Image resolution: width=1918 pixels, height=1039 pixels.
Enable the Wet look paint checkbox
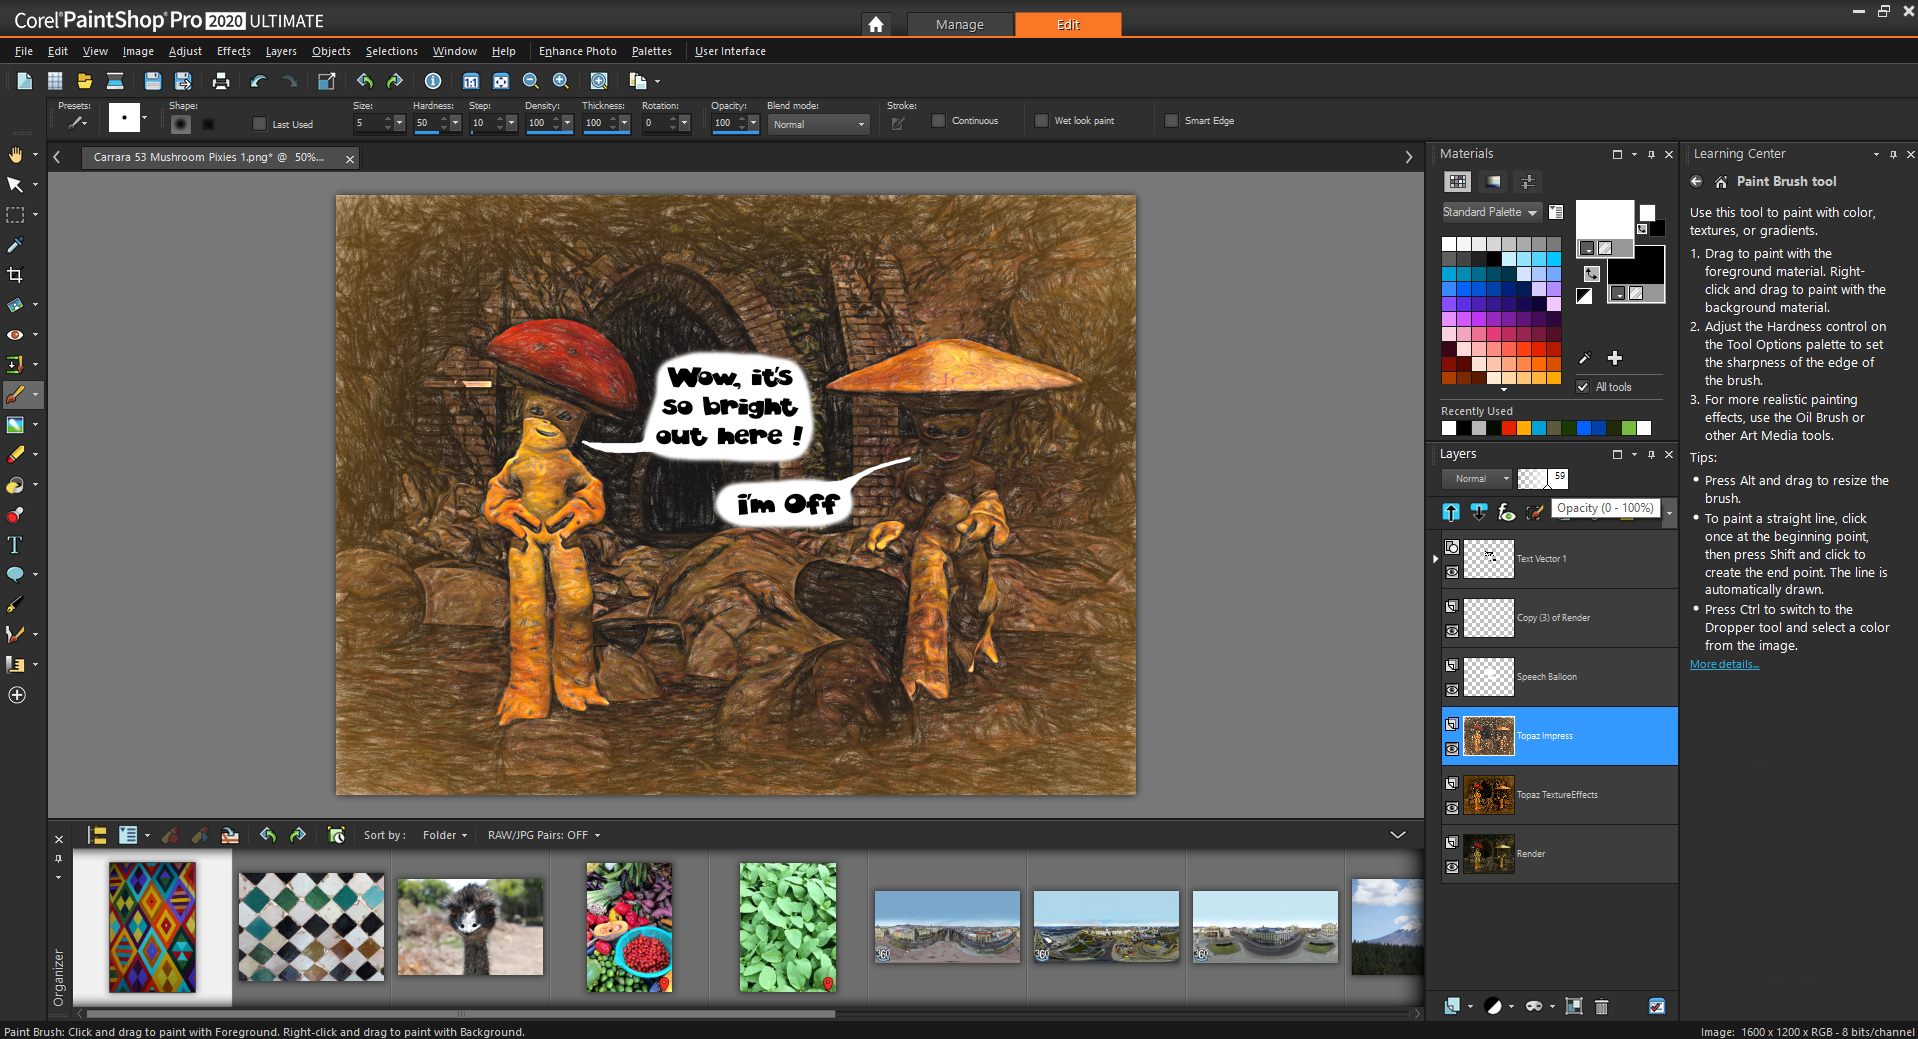click(1042, 121)
